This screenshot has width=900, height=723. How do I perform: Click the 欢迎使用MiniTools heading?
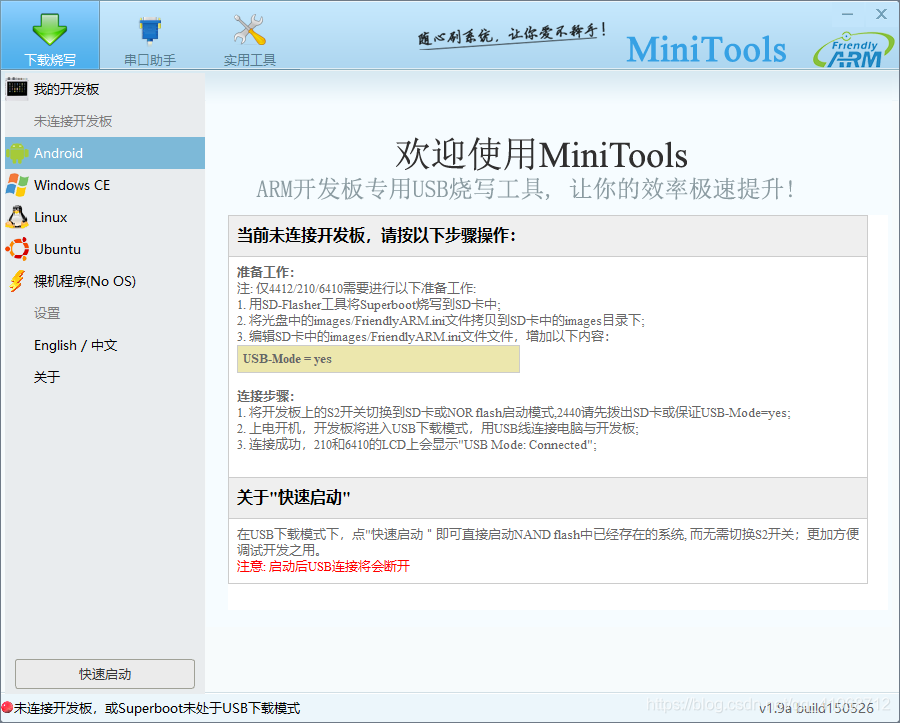click(541, 155)
